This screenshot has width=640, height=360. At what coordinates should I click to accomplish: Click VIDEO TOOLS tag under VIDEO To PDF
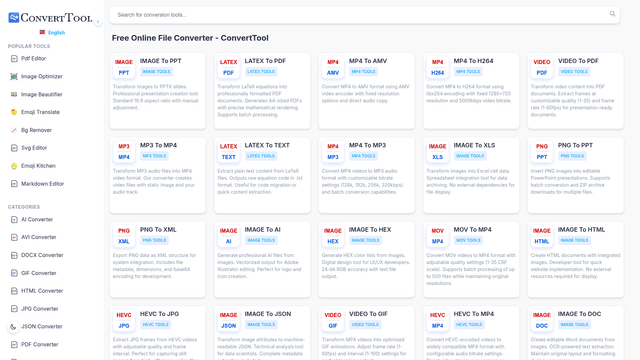pyautogui.click(x=574, y=72)
